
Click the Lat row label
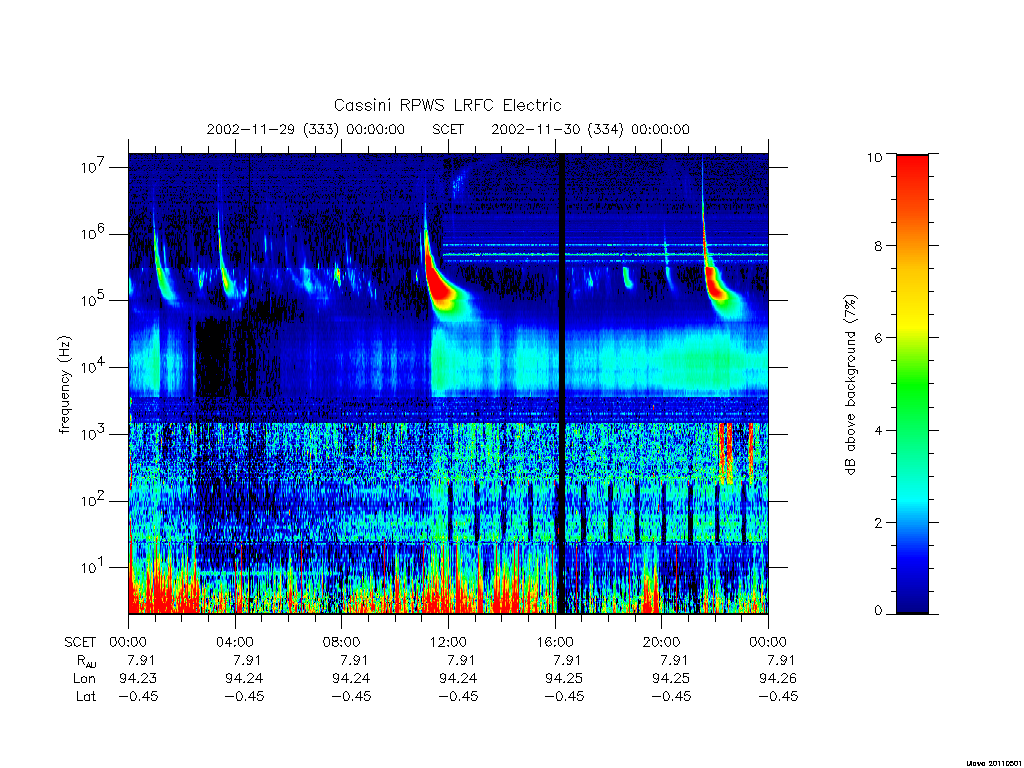click(x=86, y=697)
